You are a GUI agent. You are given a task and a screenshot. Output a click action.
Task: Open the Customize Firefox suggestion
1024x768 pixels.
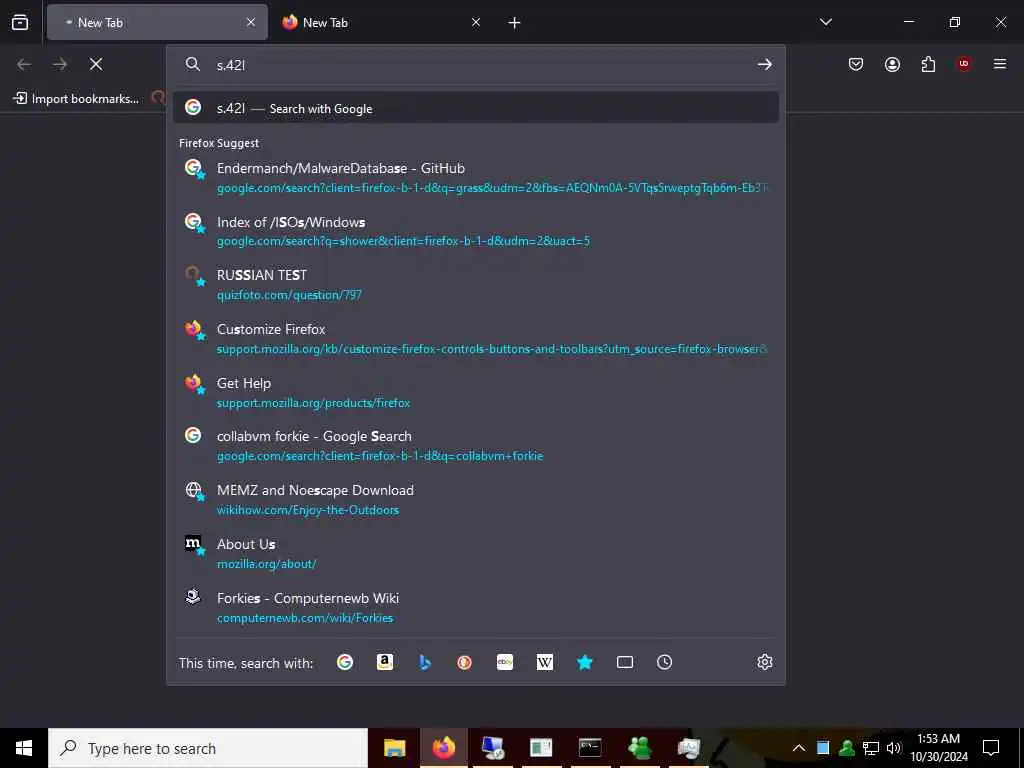(476, 339)
